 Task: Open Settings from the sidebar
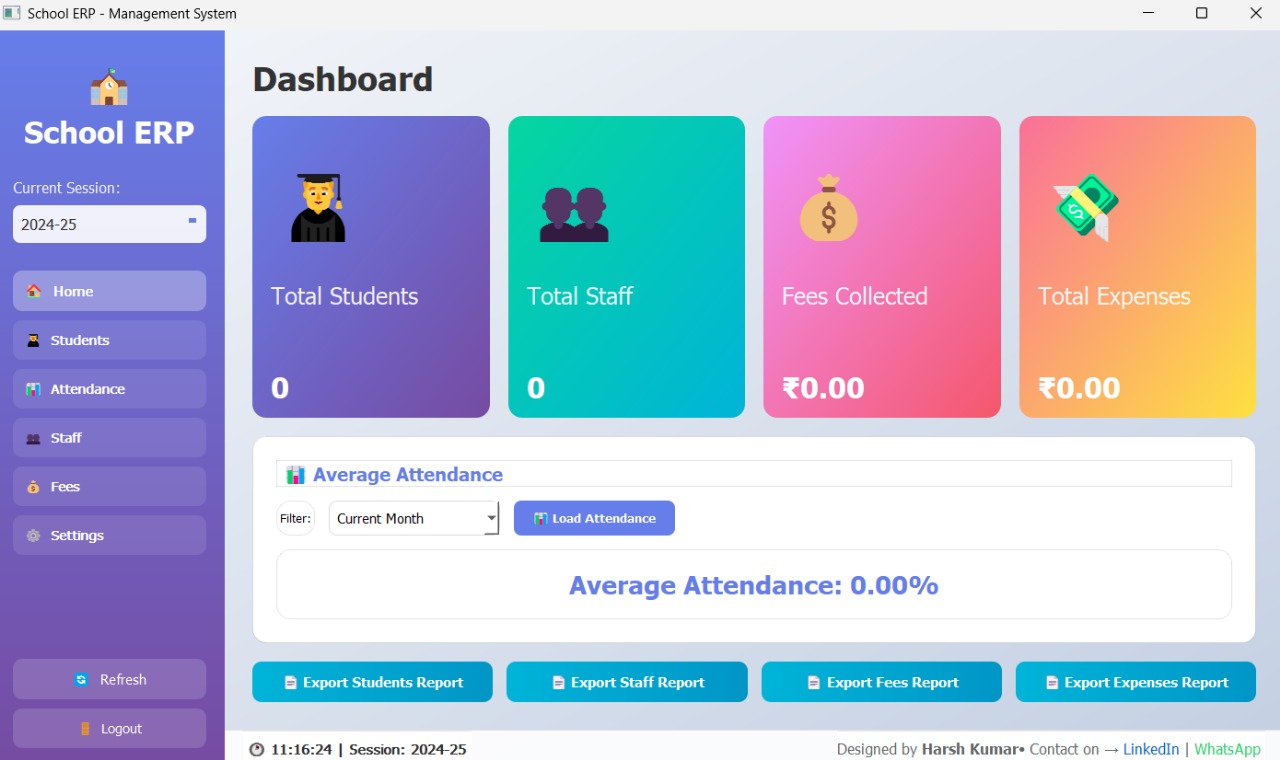(109, 536)
